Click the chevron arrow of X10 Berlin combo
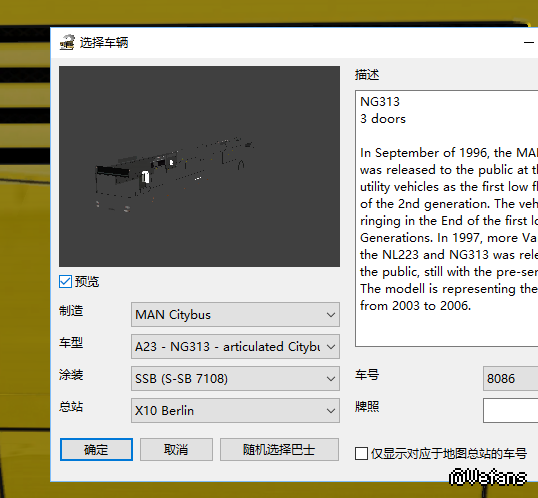 tap(331, 410)
